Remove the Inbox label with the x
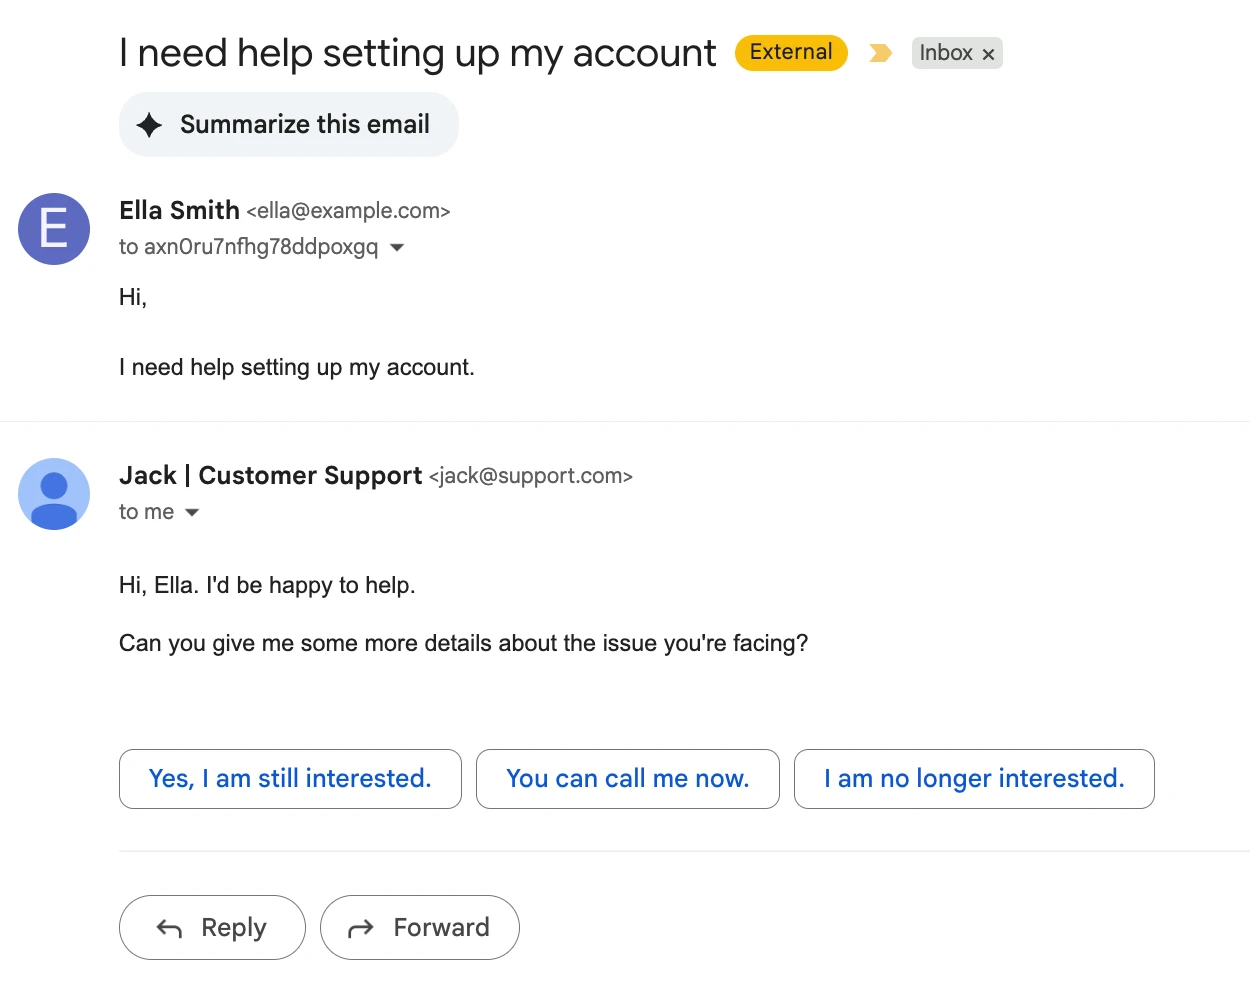The image size is (1250, 1008). click(988, 54)
